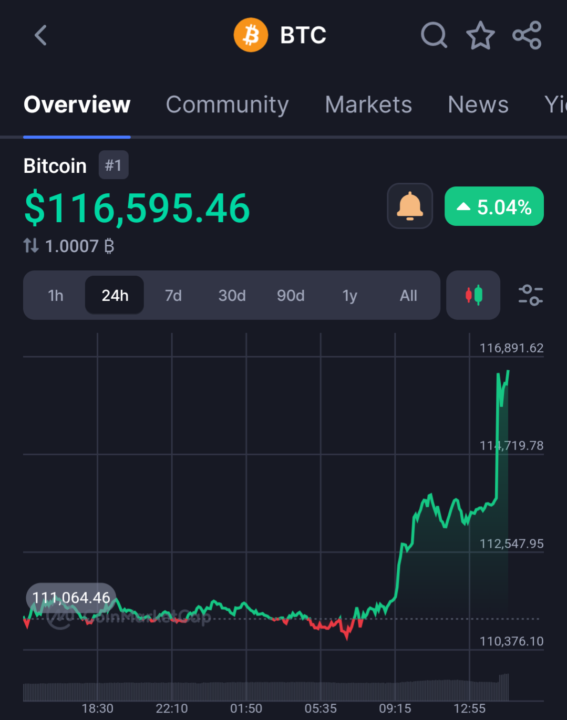The height and width of the screenshot is (720, 567).
Task: Share the BTC page
Action: point(527,35)
